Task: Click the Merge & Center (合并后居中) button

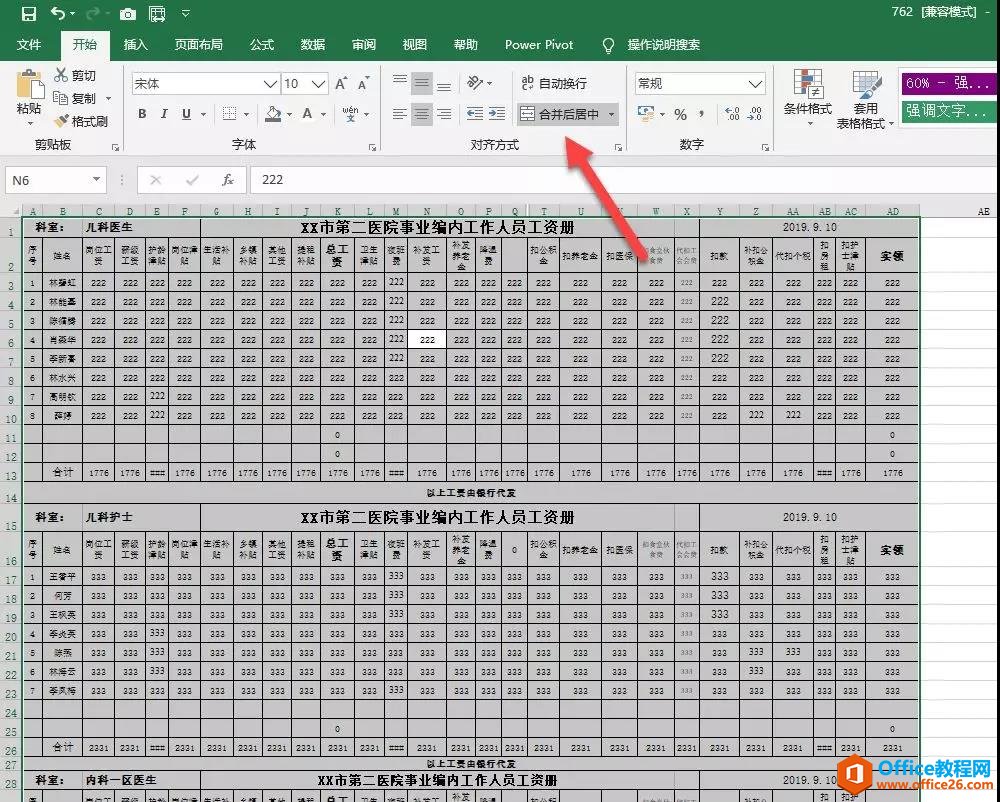Action: [560, 114]
